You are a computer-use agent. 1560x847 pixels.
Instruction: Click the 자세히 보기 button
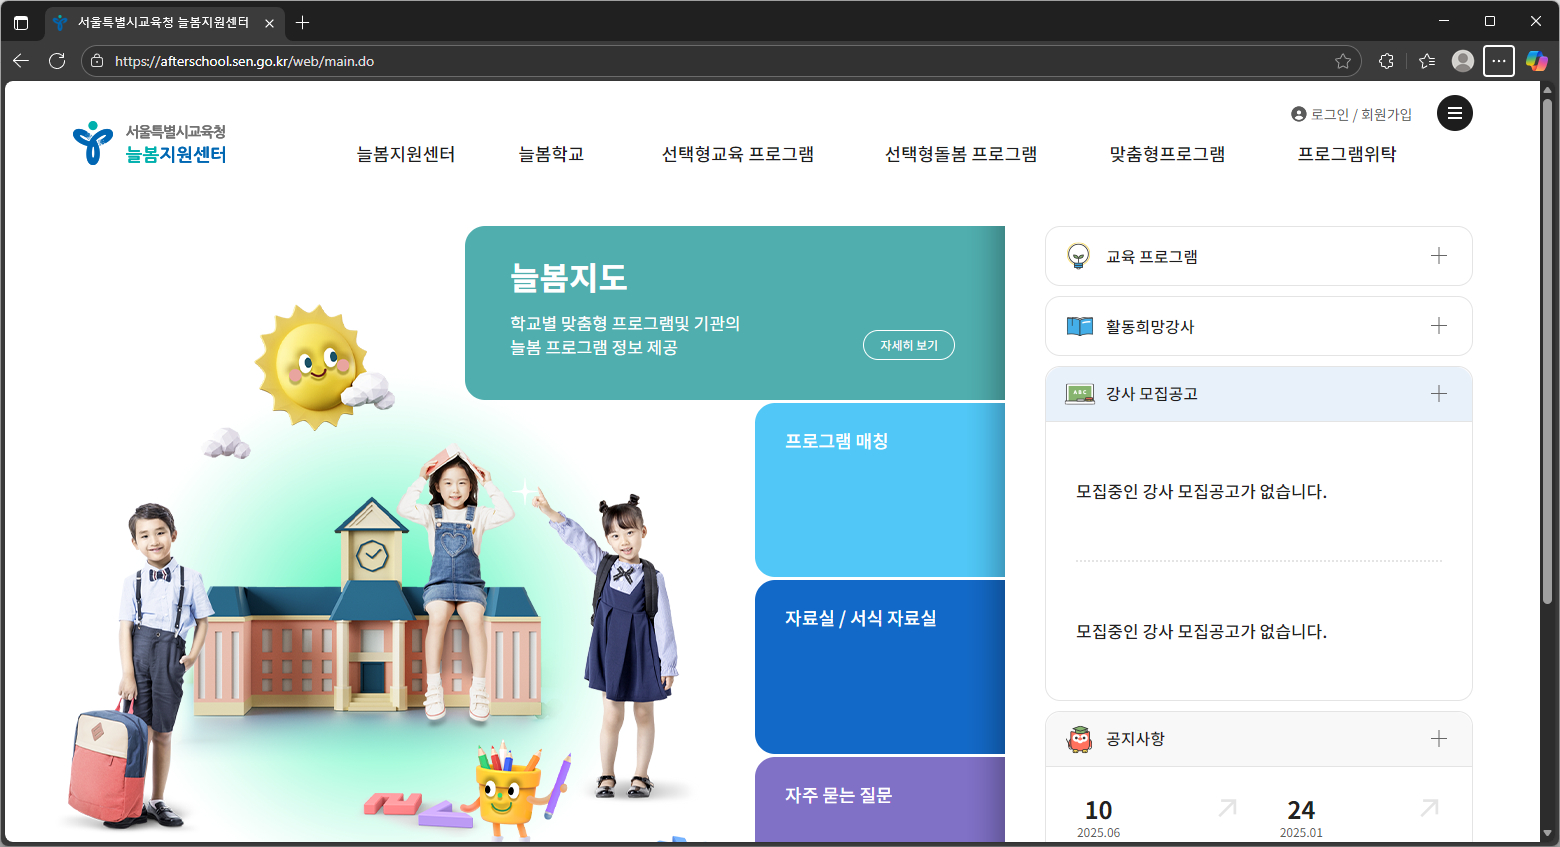tap(908, 344)
